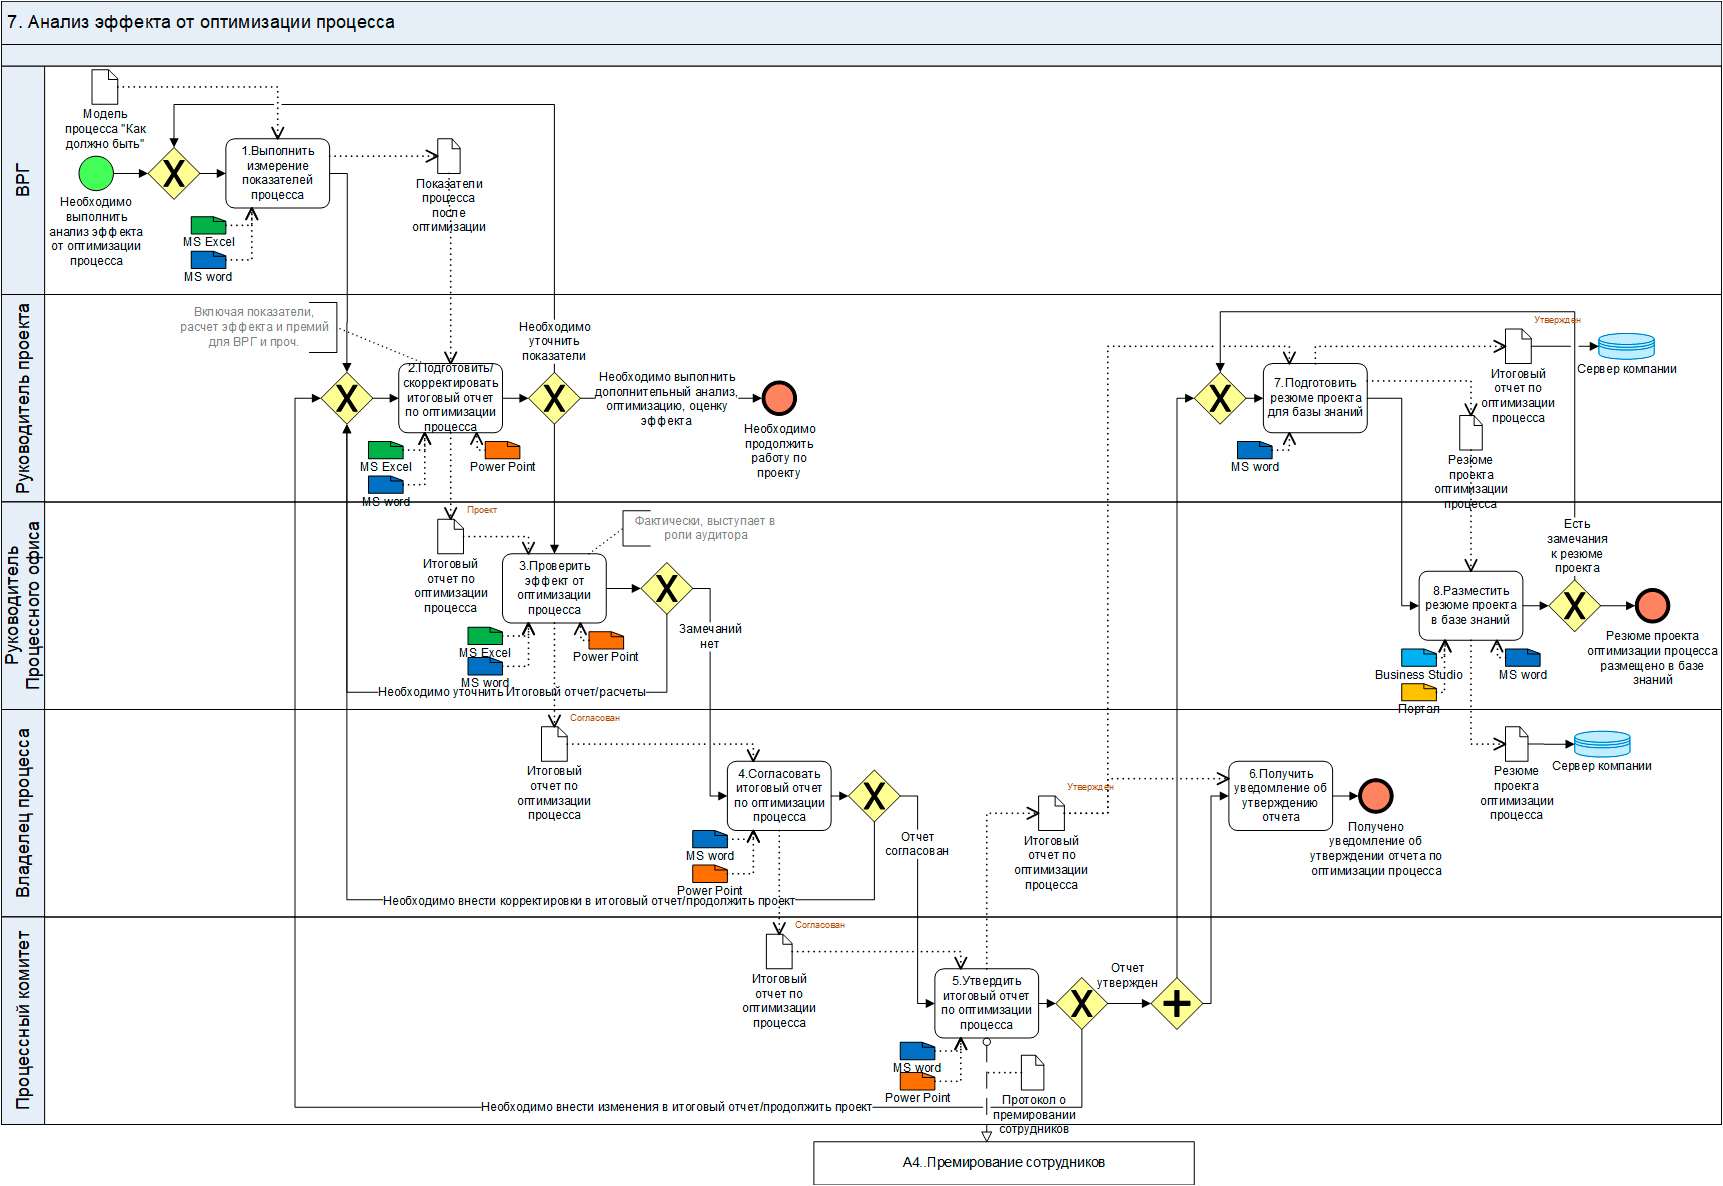Click end event "Получено уведомление об утверждении"
Screen dimensions: 1723x1186
click(x=1376, y=796)
